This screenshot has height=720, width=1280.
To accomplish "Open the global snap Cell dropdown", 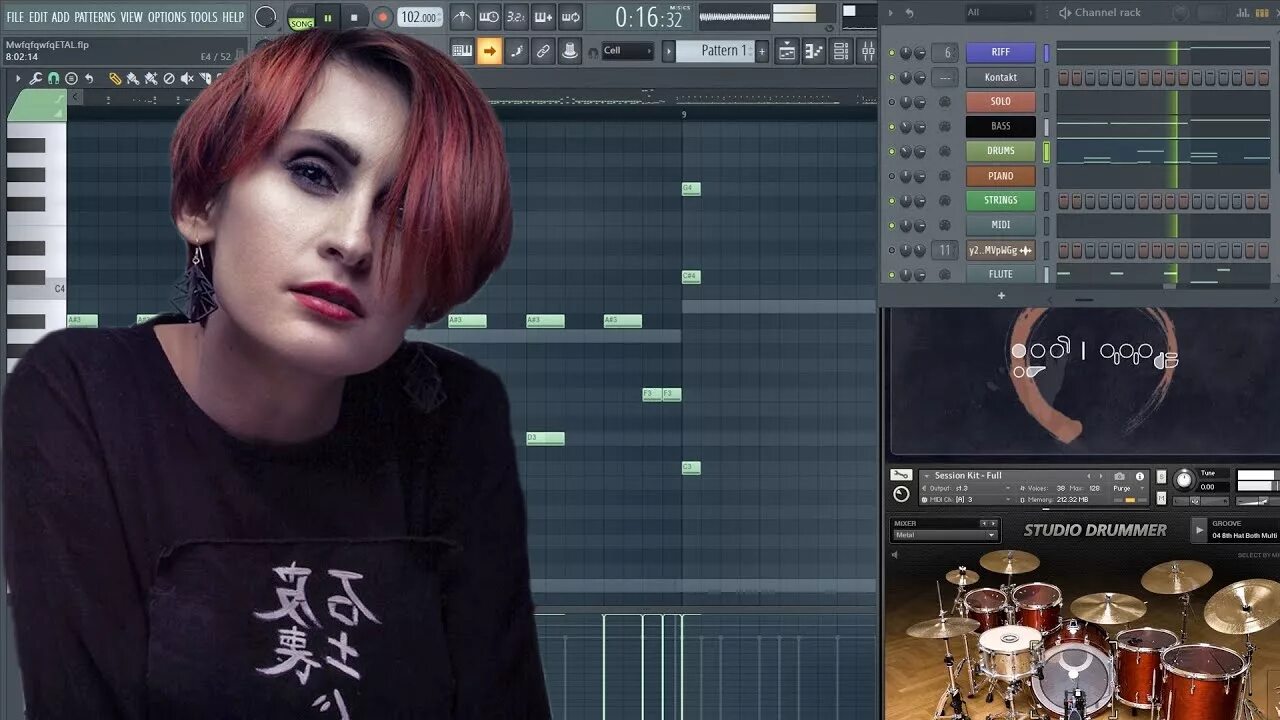I will point(627,51).
